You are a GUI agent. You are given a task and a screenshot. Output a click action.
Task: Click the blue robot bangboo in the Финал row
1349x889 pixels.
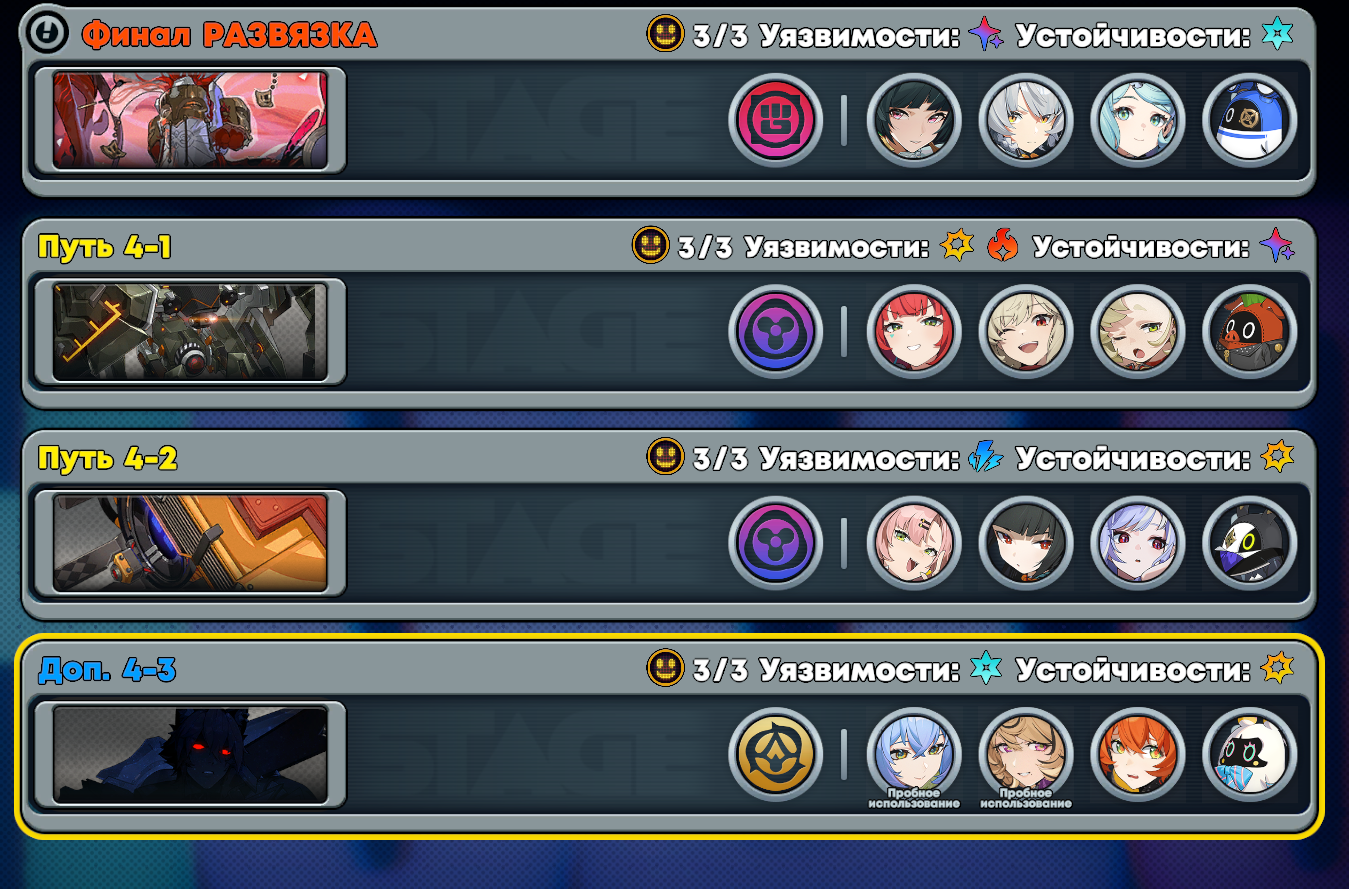point(1250,120)
